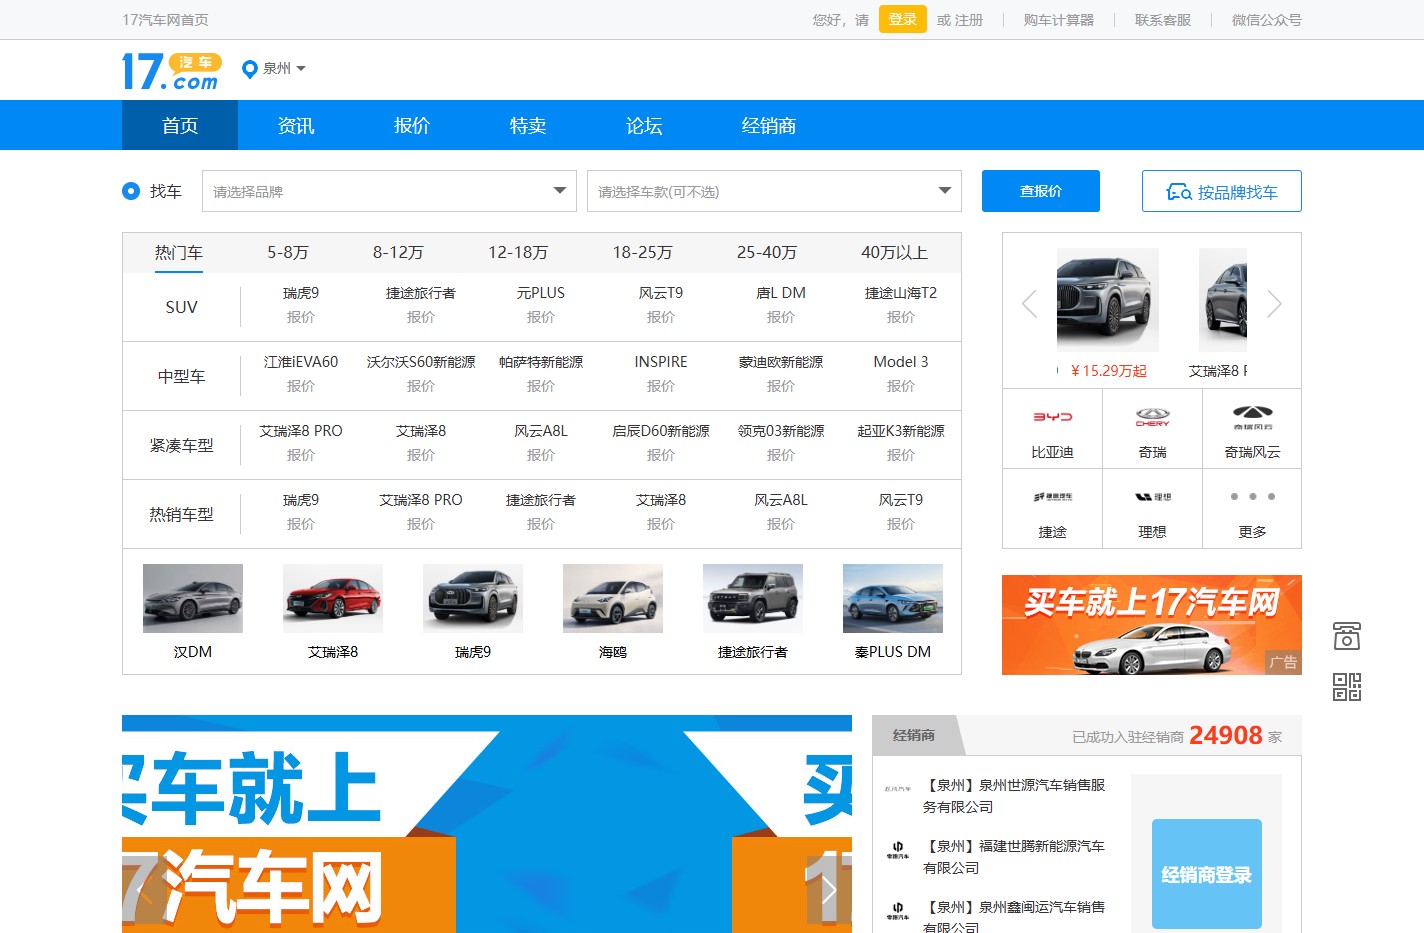Open 泉州世源汽车销售服务有限公司 dealer link
The image size is (1424, 933).
[x=1014, y=796]
